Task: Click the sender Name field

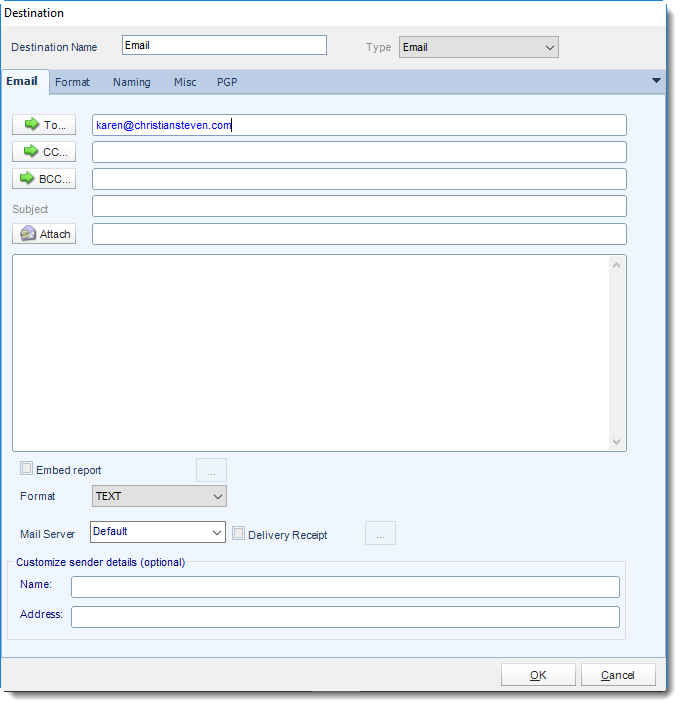Action: [x=345, y=587]
